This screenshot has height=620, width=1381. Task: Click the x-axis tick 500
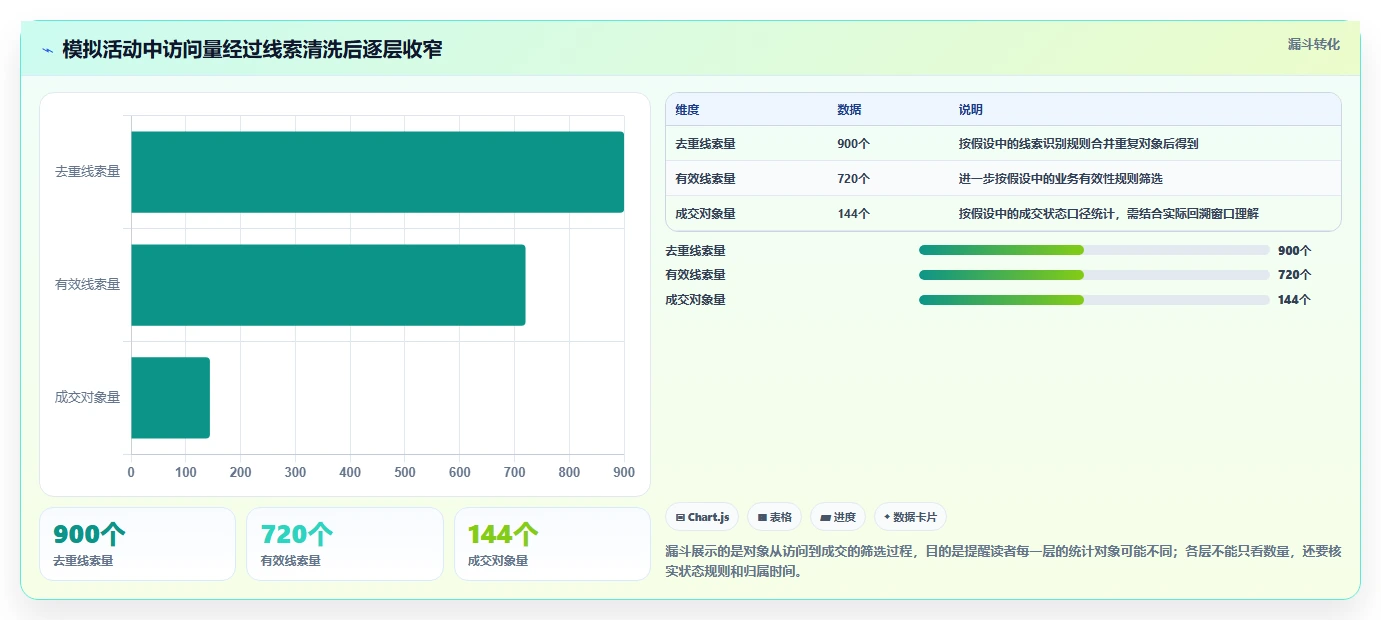click(405, 472)
